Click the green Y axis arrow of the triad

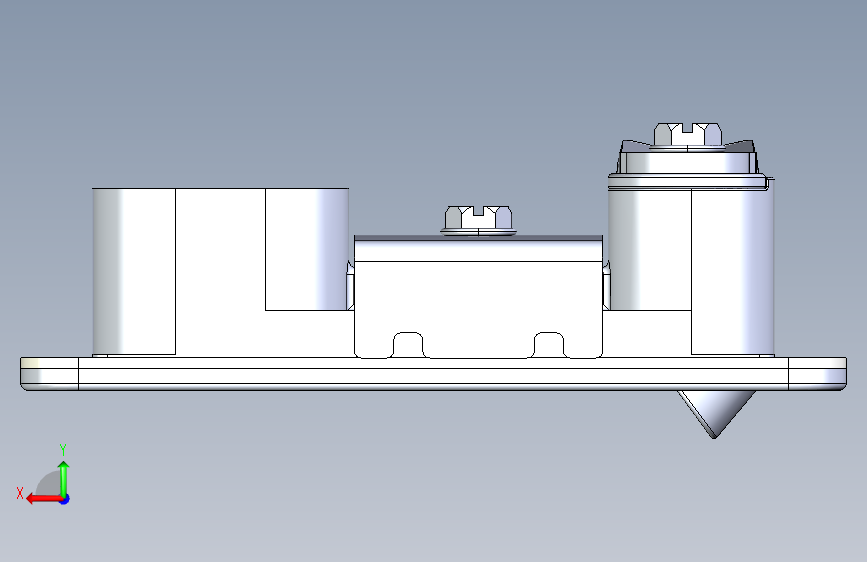coord(64,478)
